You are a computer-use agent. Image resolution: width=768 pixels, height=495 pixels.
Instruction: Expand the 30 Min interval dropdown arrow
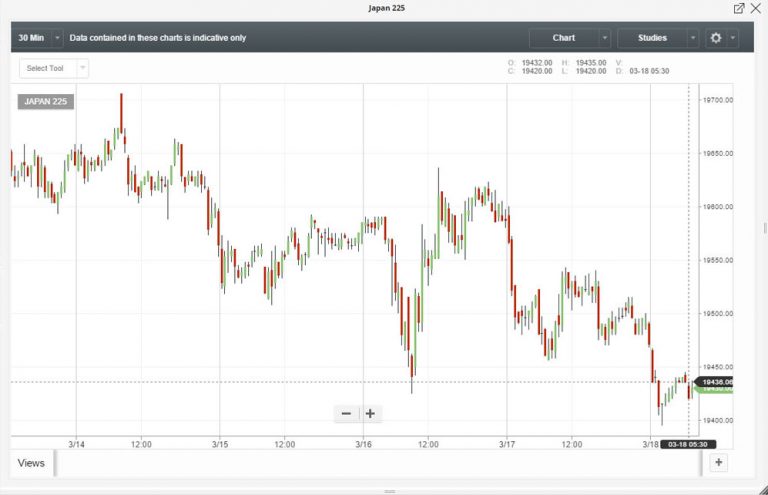coord(57,38)
